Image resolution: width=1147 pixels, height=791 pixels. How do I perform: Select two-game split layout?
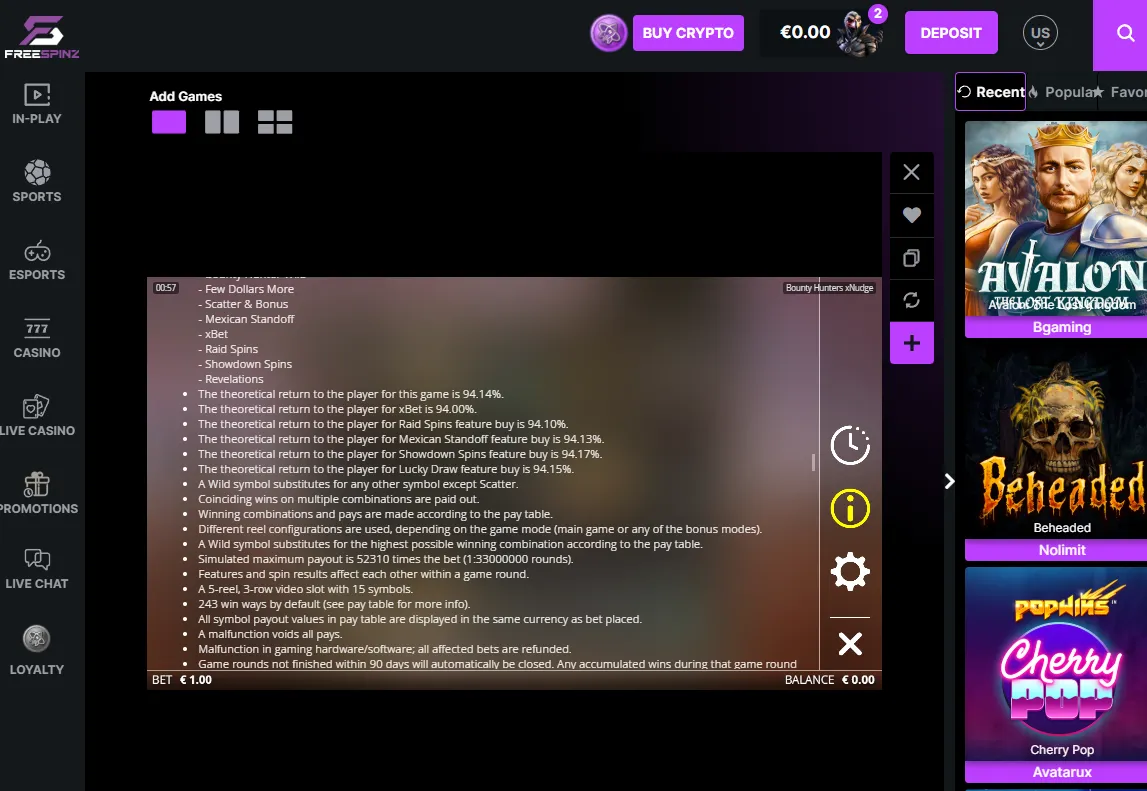[x=222, y=122]
